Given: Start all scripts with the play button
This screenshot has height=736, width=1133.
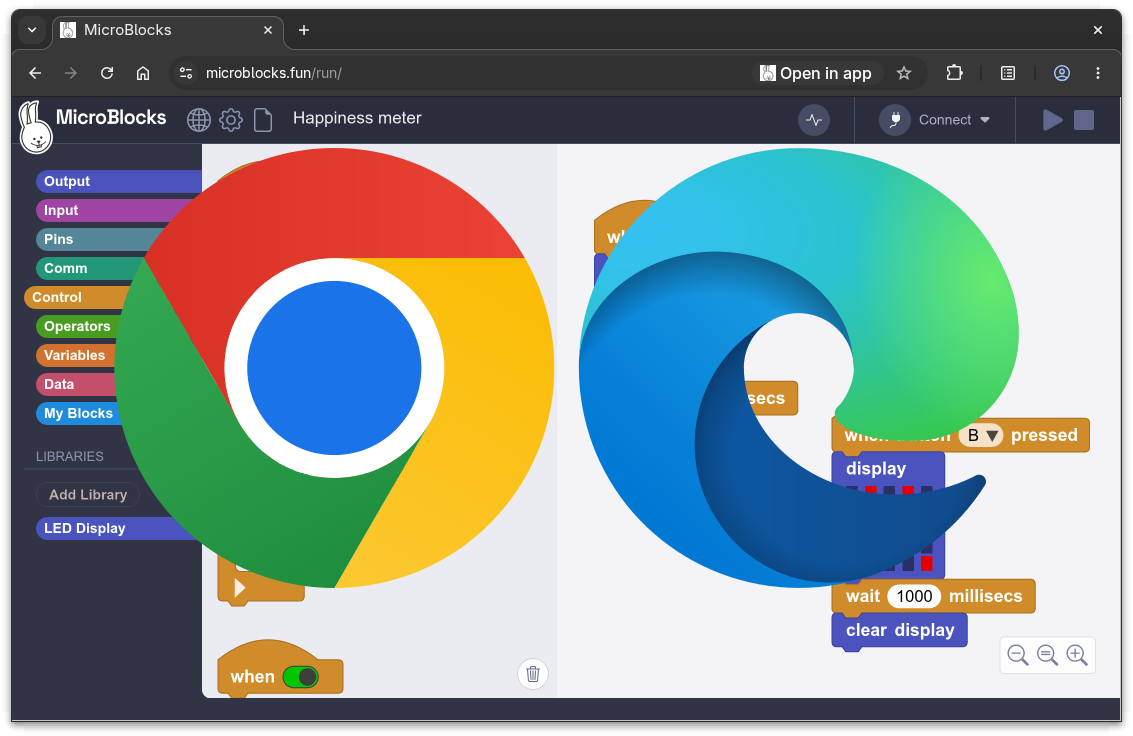Looking at the screenshot, I should (1052, 120).
